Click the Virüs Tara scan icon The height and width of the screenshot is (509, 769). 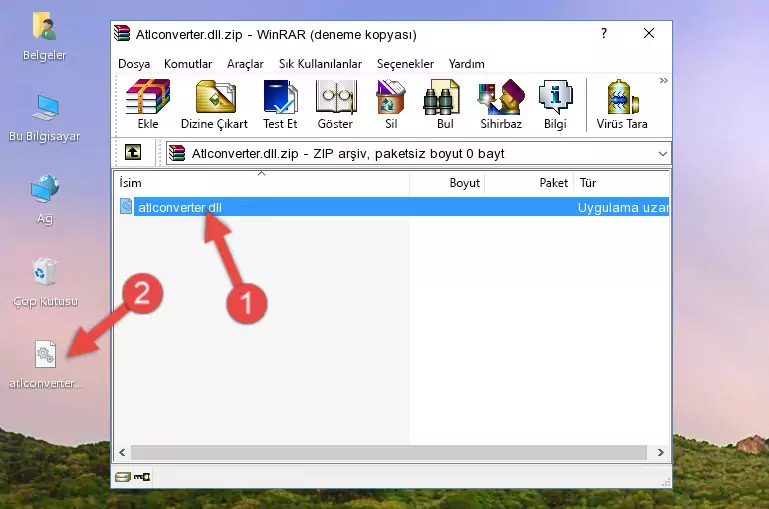click(622, 104)
